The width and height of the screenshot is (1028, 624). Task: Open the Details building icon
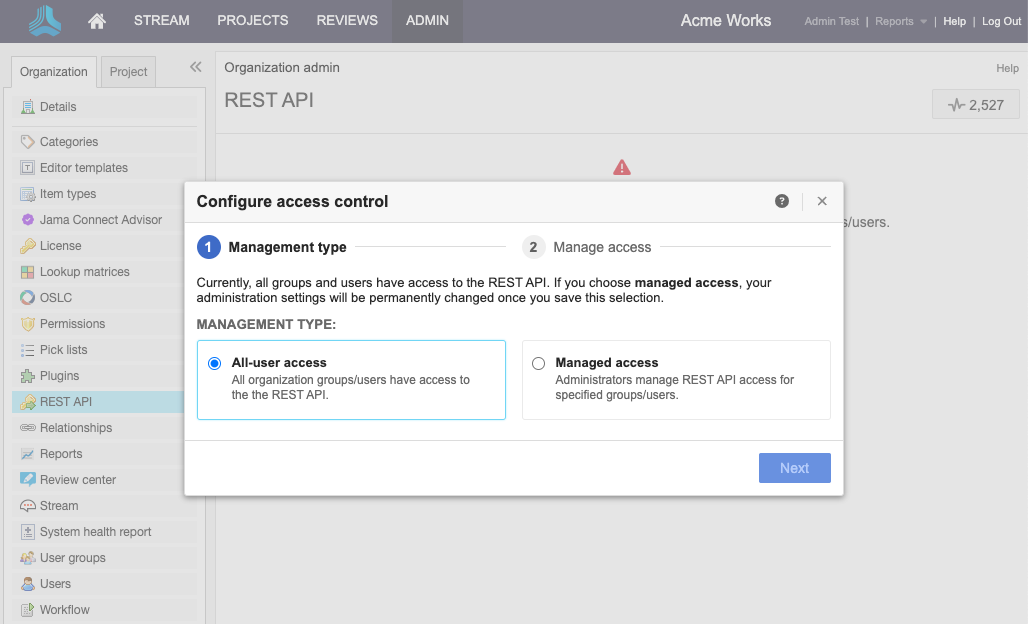[28, 107]
